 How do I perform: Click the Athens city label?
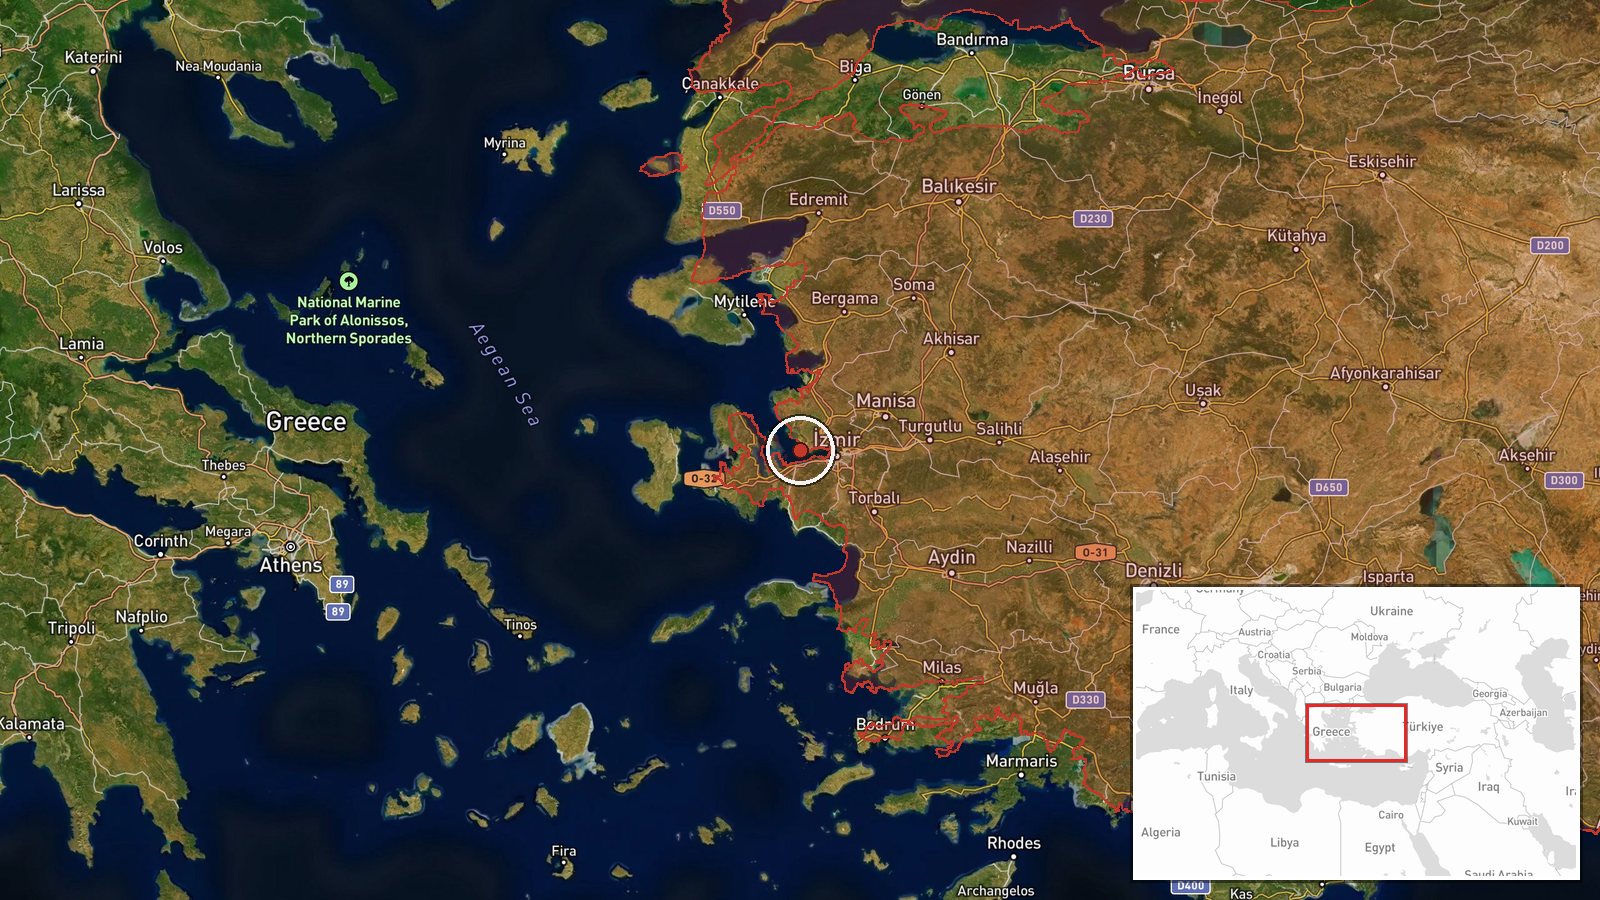coord(291,566)
